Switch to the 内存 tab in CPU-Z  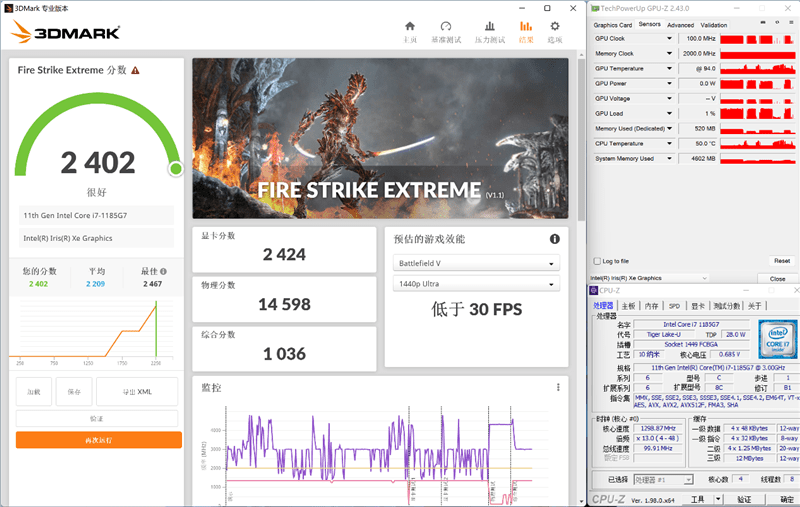652,306
